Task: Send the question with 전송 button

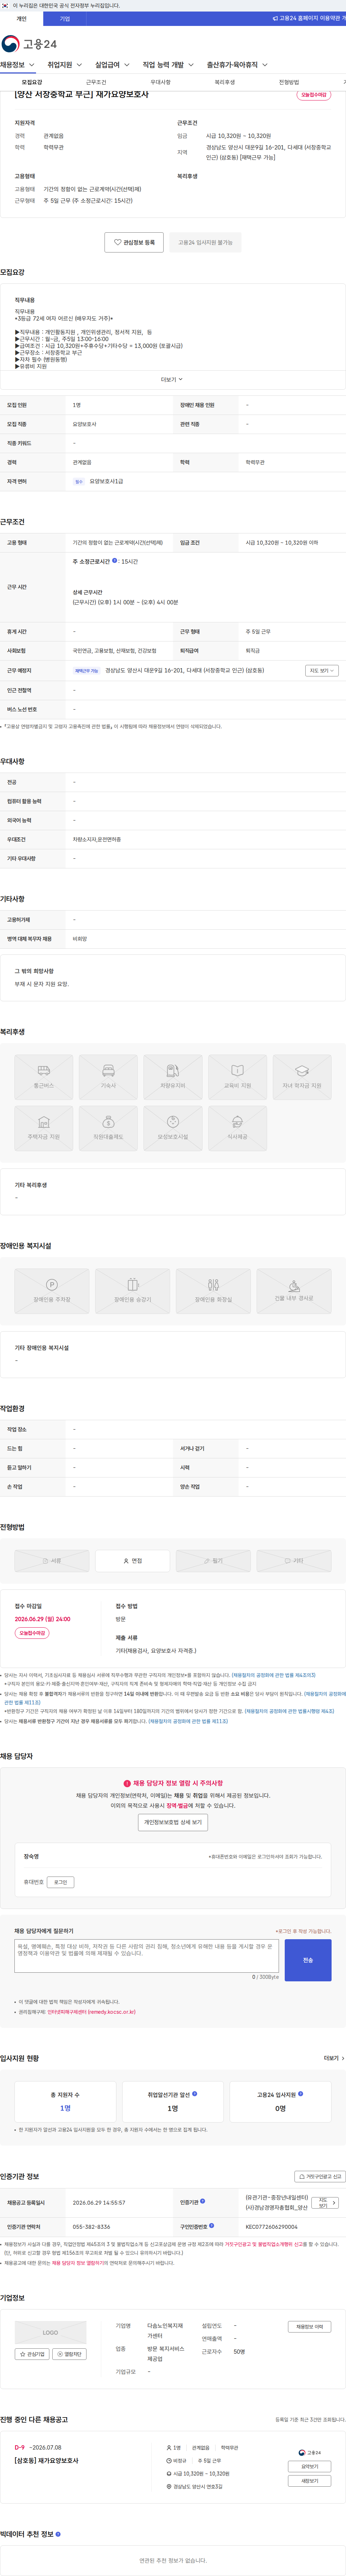Action: (308, 1960)
